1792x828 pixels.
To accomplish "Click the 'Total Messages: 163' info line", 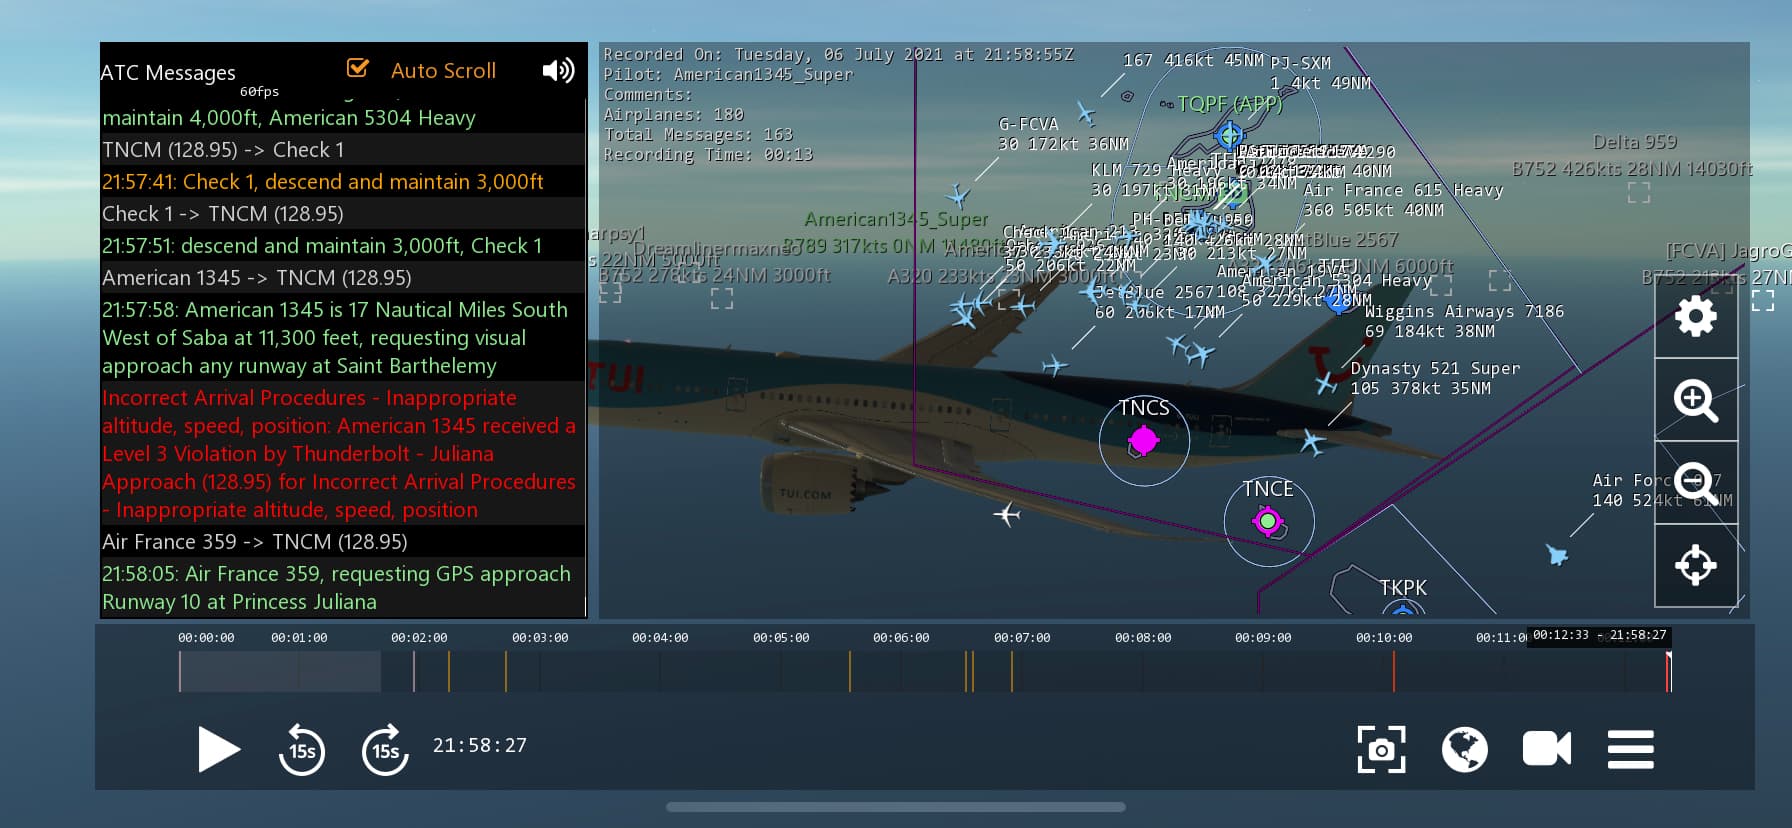I will (x=698, y=134).
